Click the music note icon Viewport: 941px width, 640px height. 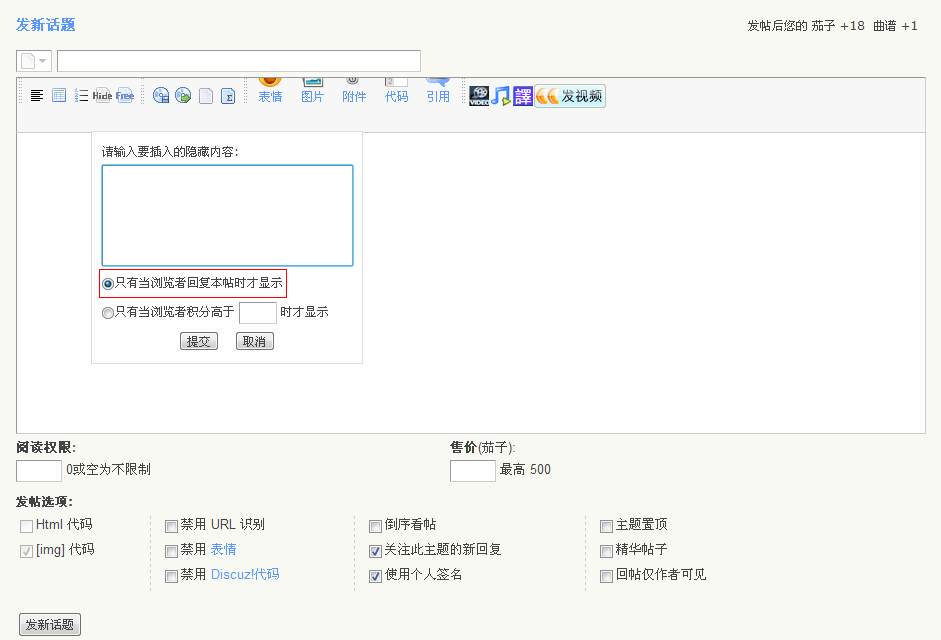pos(501,96)
